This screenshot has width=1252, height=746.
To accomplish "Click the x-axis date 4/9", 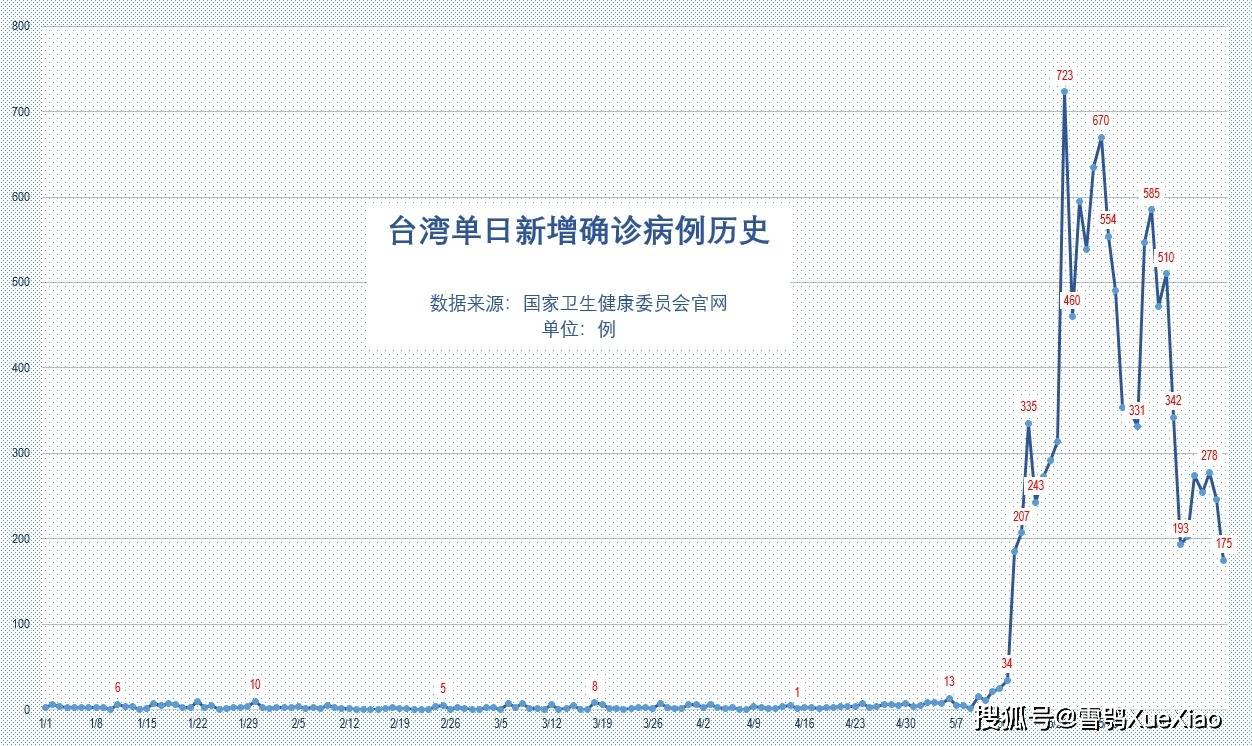I will pos(754,722).
